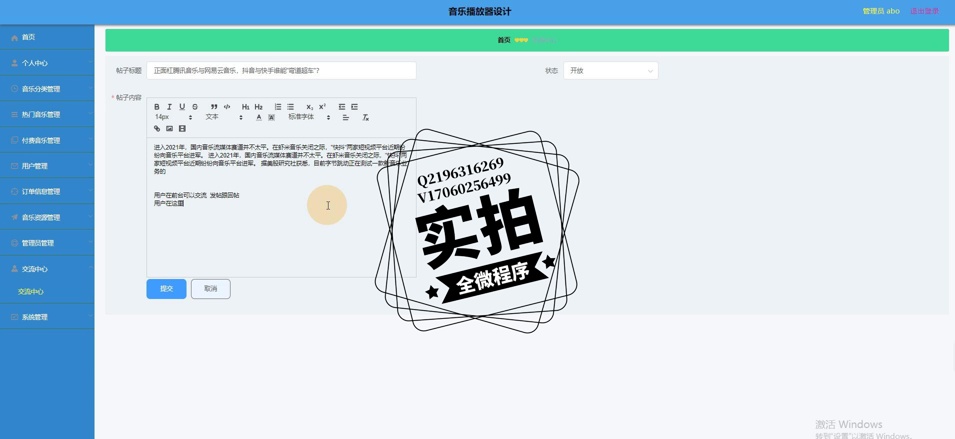Open the 状态 status dropdown showing 开放
Image resolution: width=955 pixels, height=439 pixels.
click(610, 71)
